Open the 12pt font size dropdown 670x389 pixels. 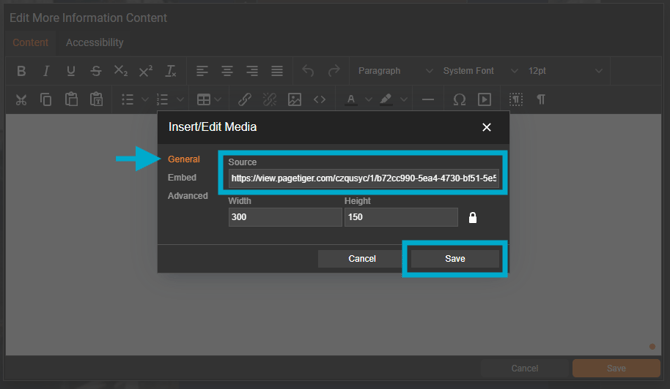click(565, 71)
